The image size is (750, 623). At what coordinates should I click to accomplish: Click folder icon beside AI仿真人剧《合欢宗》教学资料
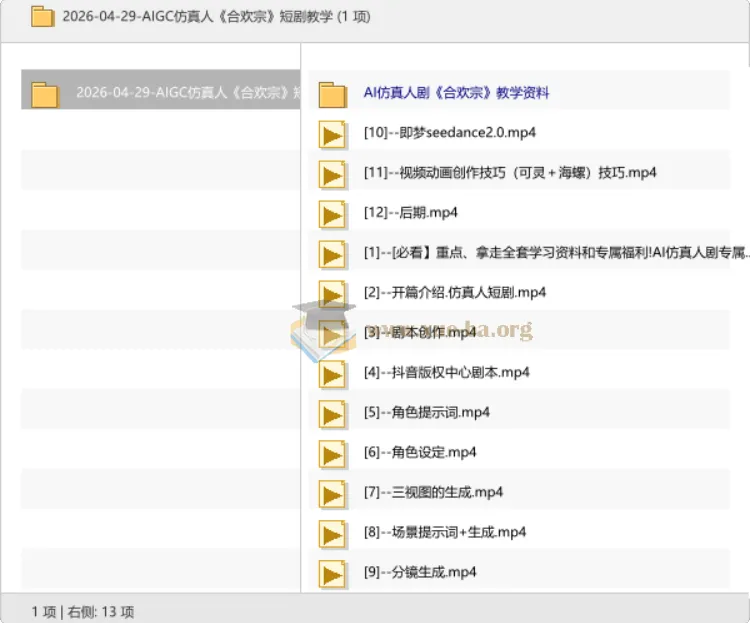[332, 94]
